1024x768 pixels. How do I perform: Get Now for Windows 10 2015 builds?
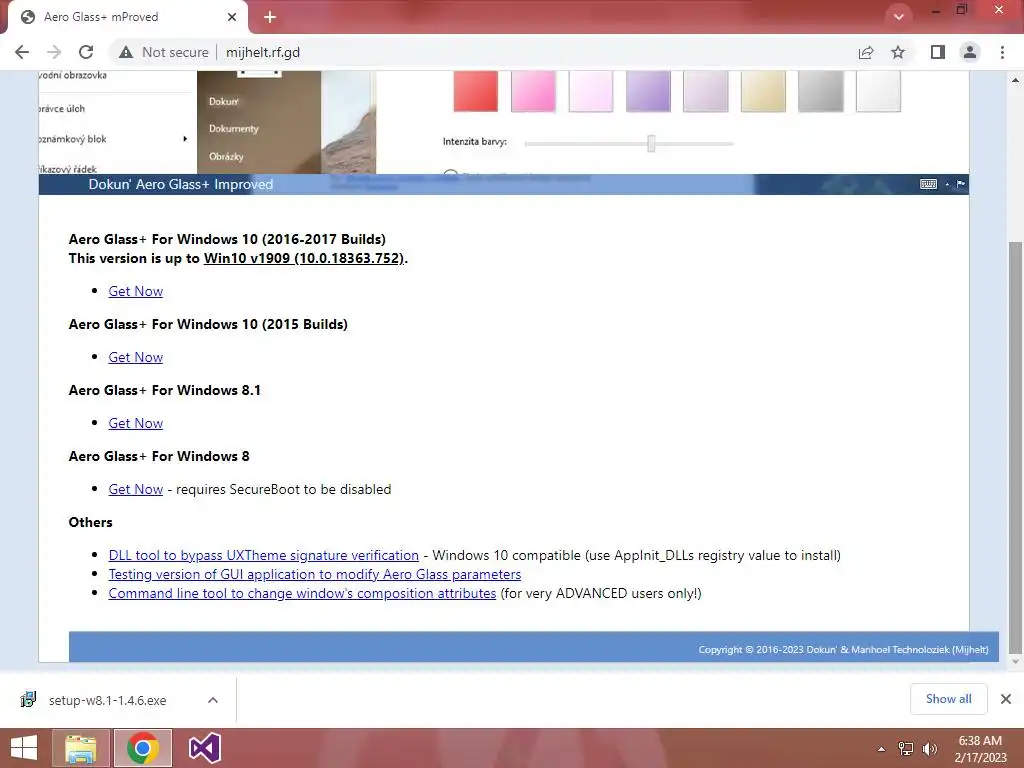pyautogui.click(x=135, y=357)
